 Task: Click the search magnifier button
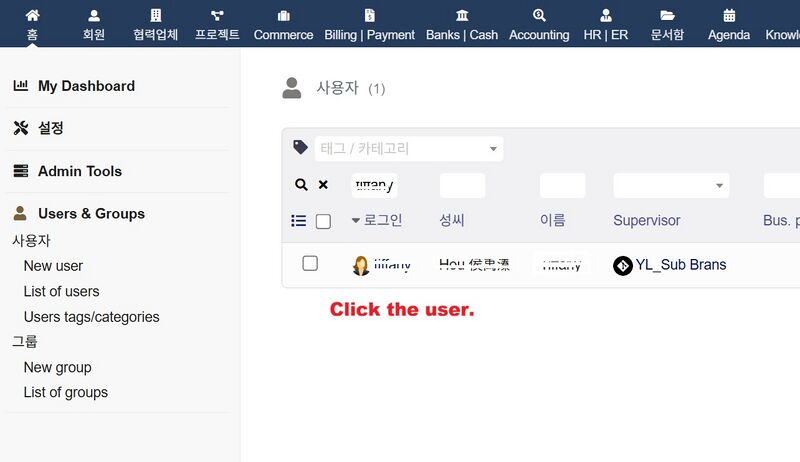tap(302, 185)
